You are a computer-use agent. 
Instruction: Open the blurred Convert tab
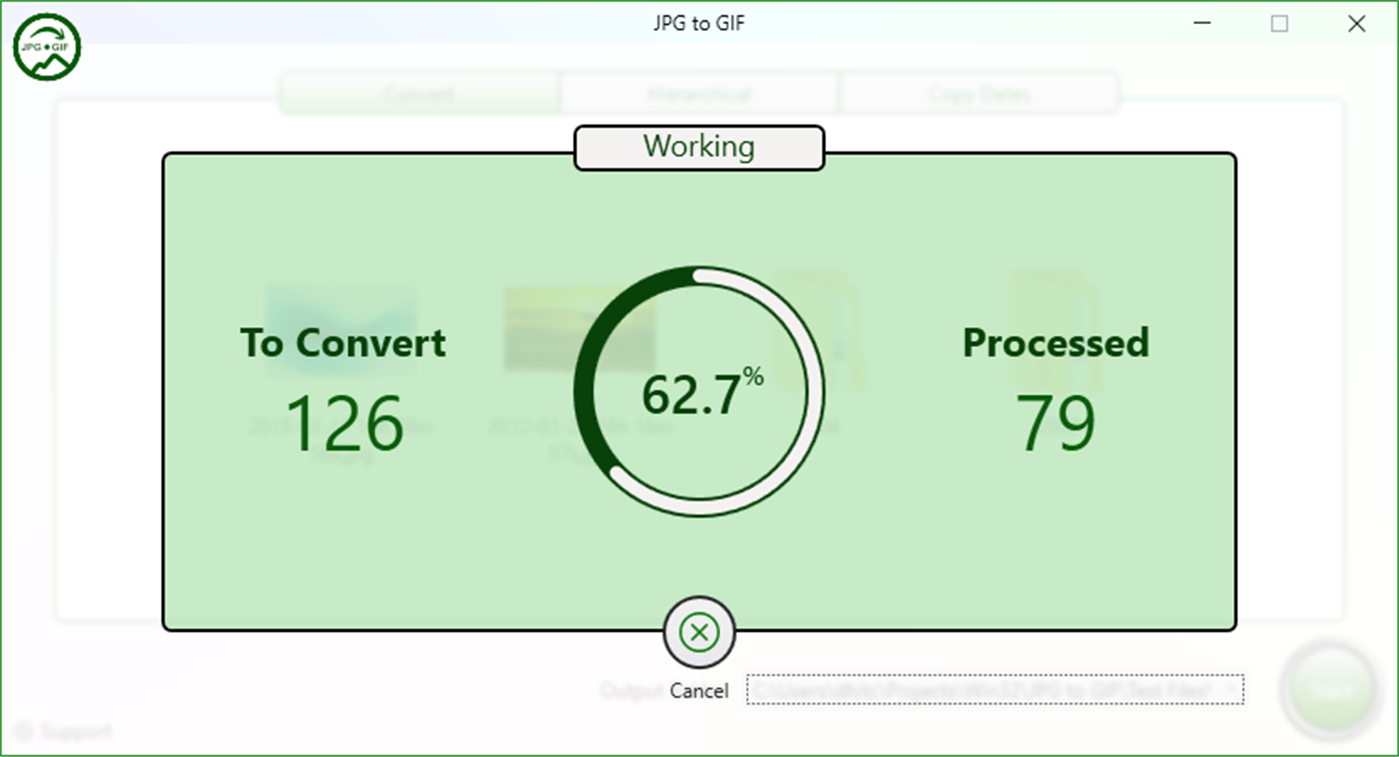point(419,94)
